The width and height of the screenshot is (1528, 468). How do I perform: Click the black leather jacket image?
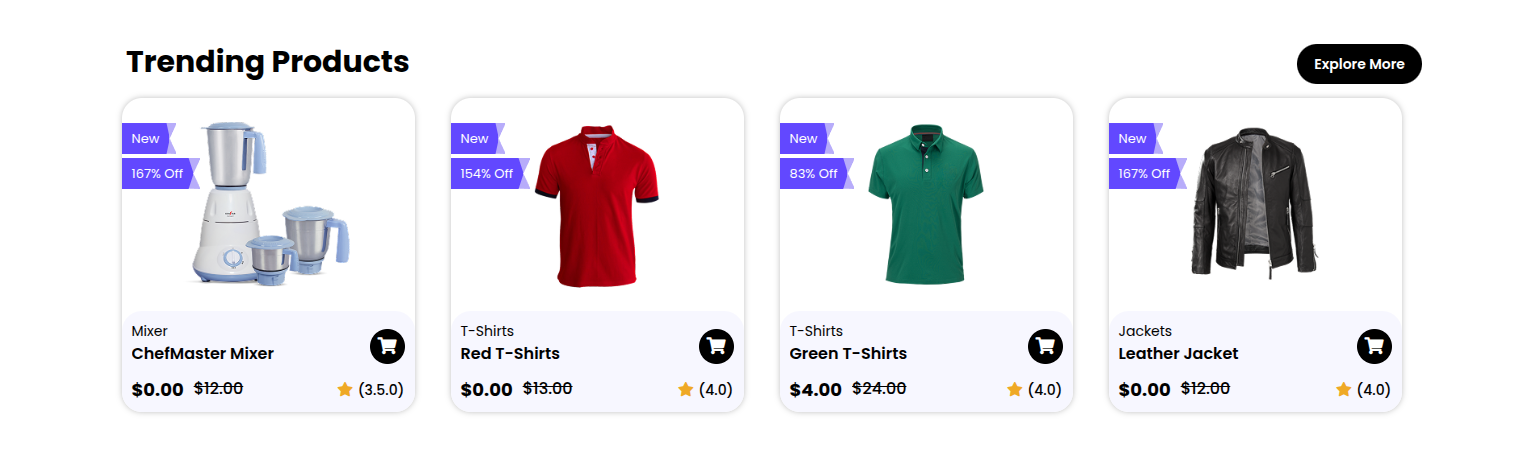(1255, 202)
